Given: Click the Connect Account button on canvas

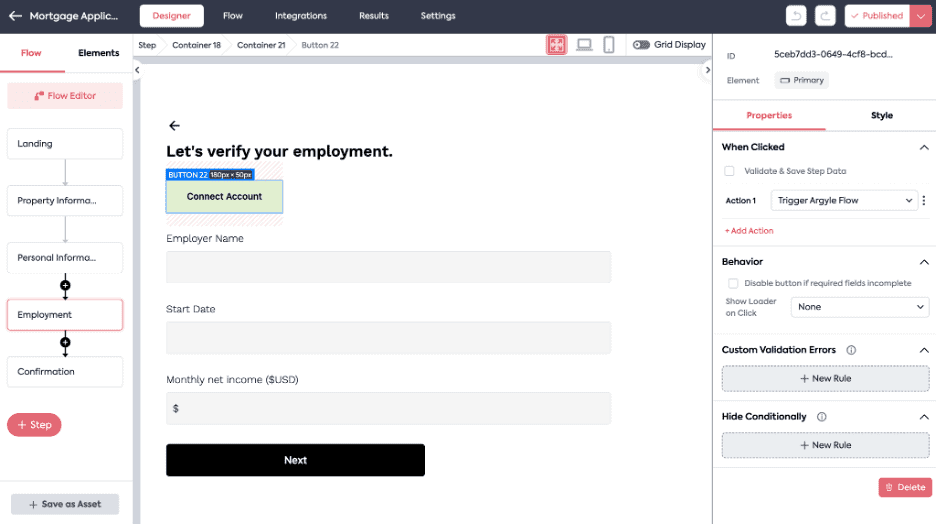Looking at the screenshot, I should point(224,197).
